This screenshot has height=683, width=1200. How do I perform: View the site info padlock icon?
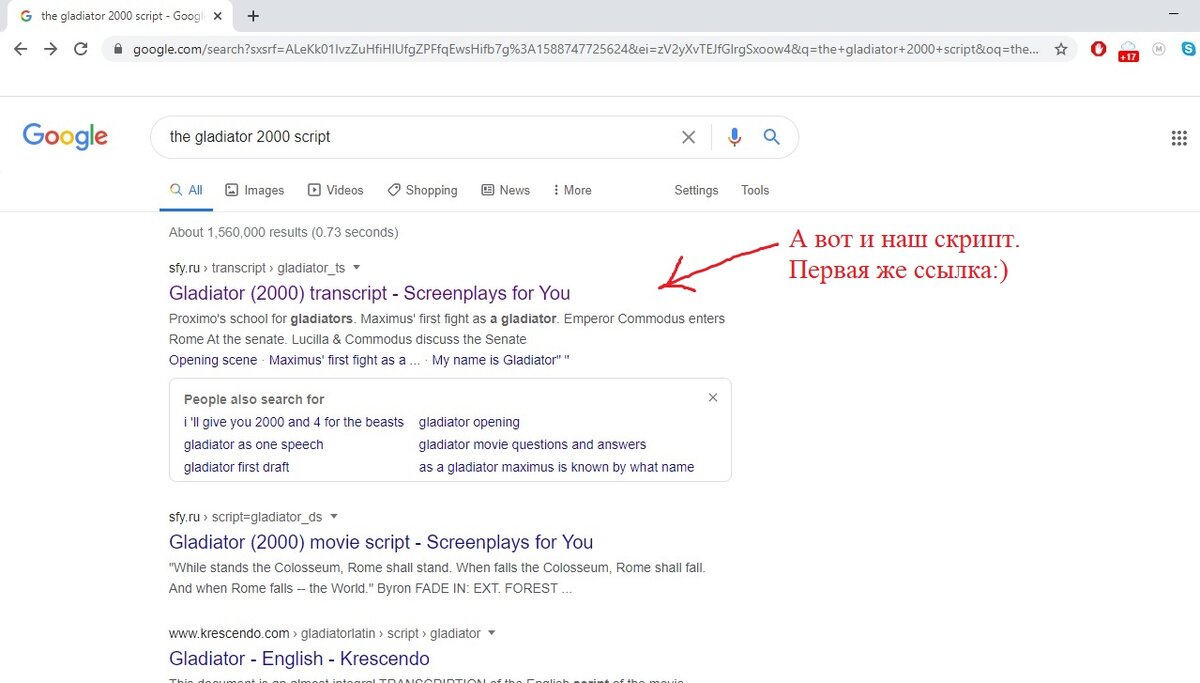click(x=118, y=49)
